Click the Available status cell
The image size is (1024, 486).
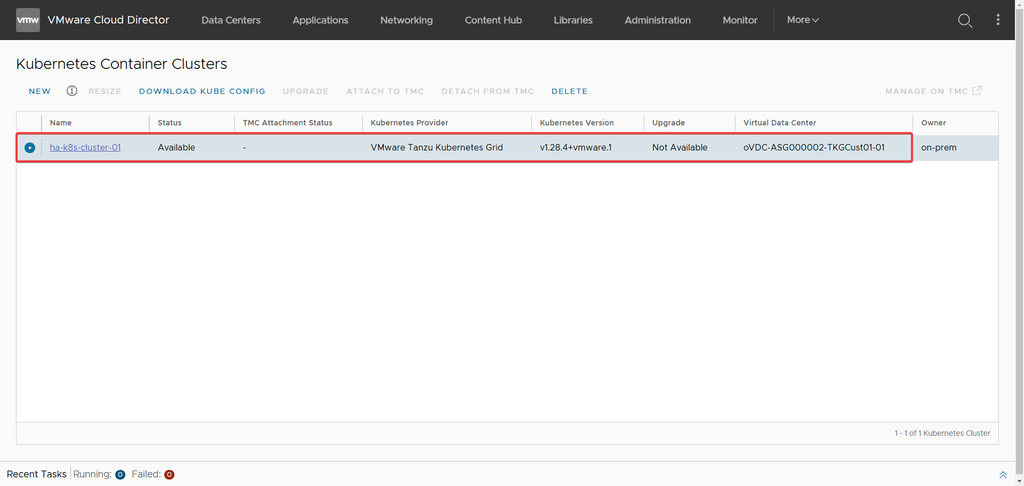tap(176, 148)
